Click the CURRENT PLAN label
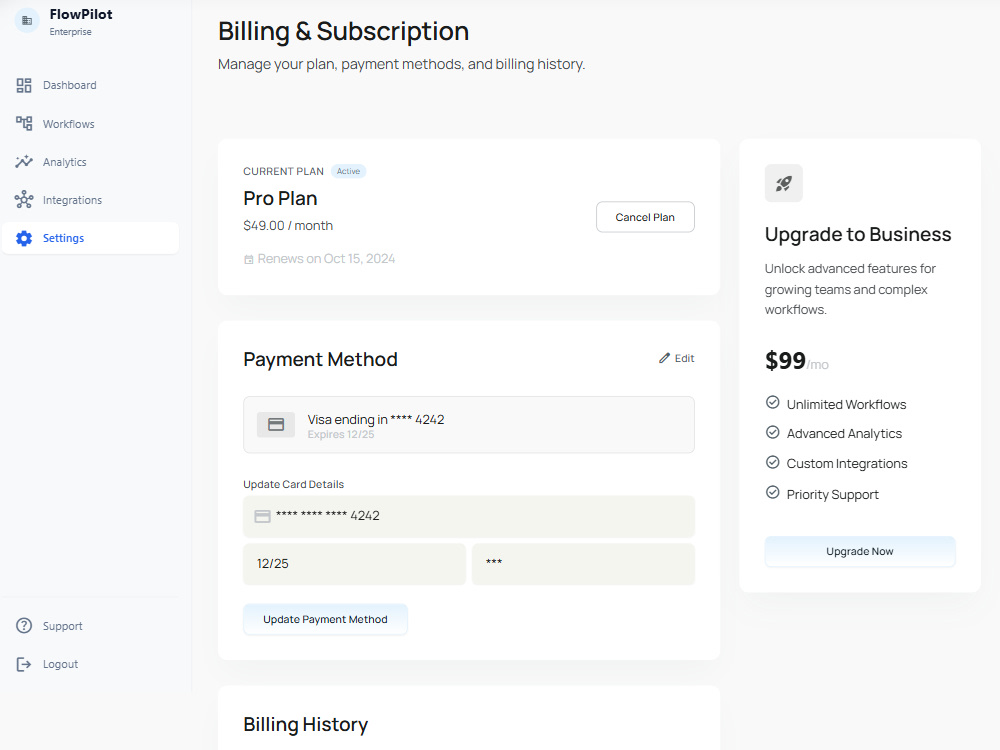This screenshot has width=1000, height=750. pyautogui.click(x=283, y=172)
